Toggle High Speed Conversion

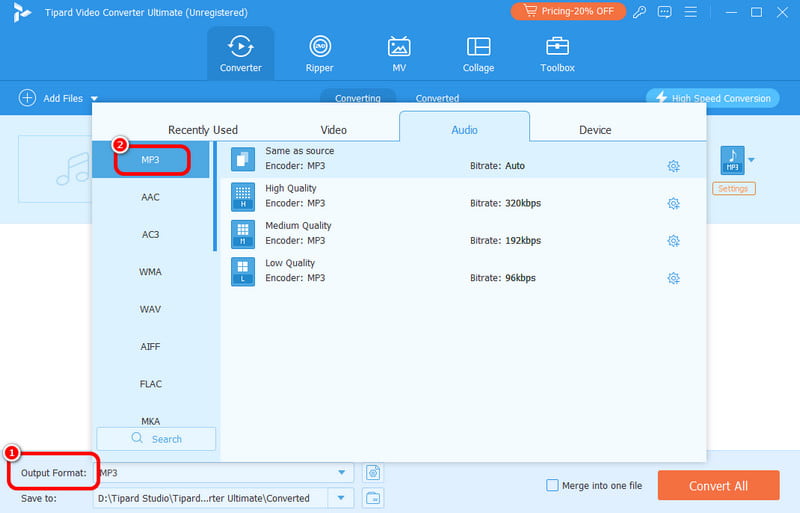[x=713, y=98]
